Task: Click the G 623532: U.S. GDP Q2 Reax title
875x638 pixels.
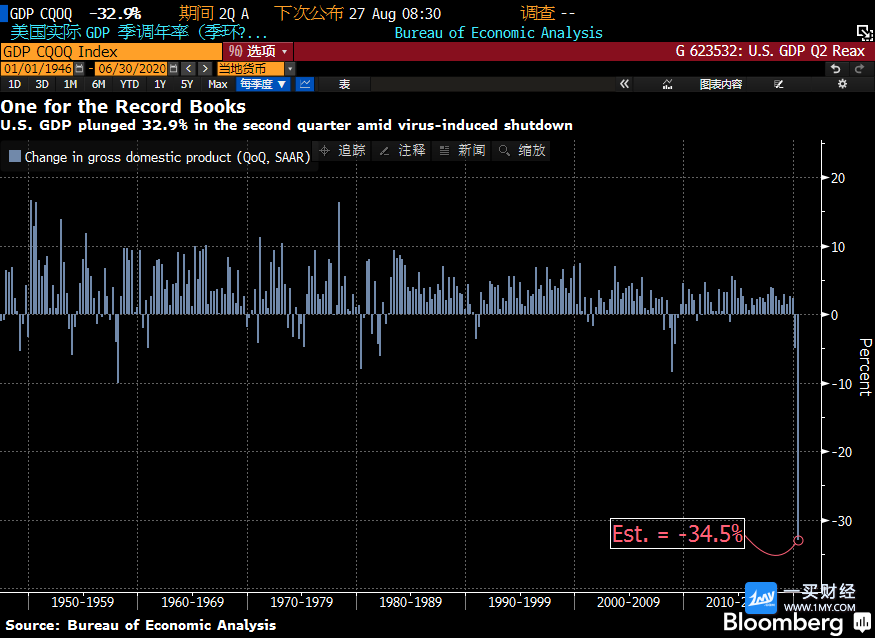Action: click(770, 51)
